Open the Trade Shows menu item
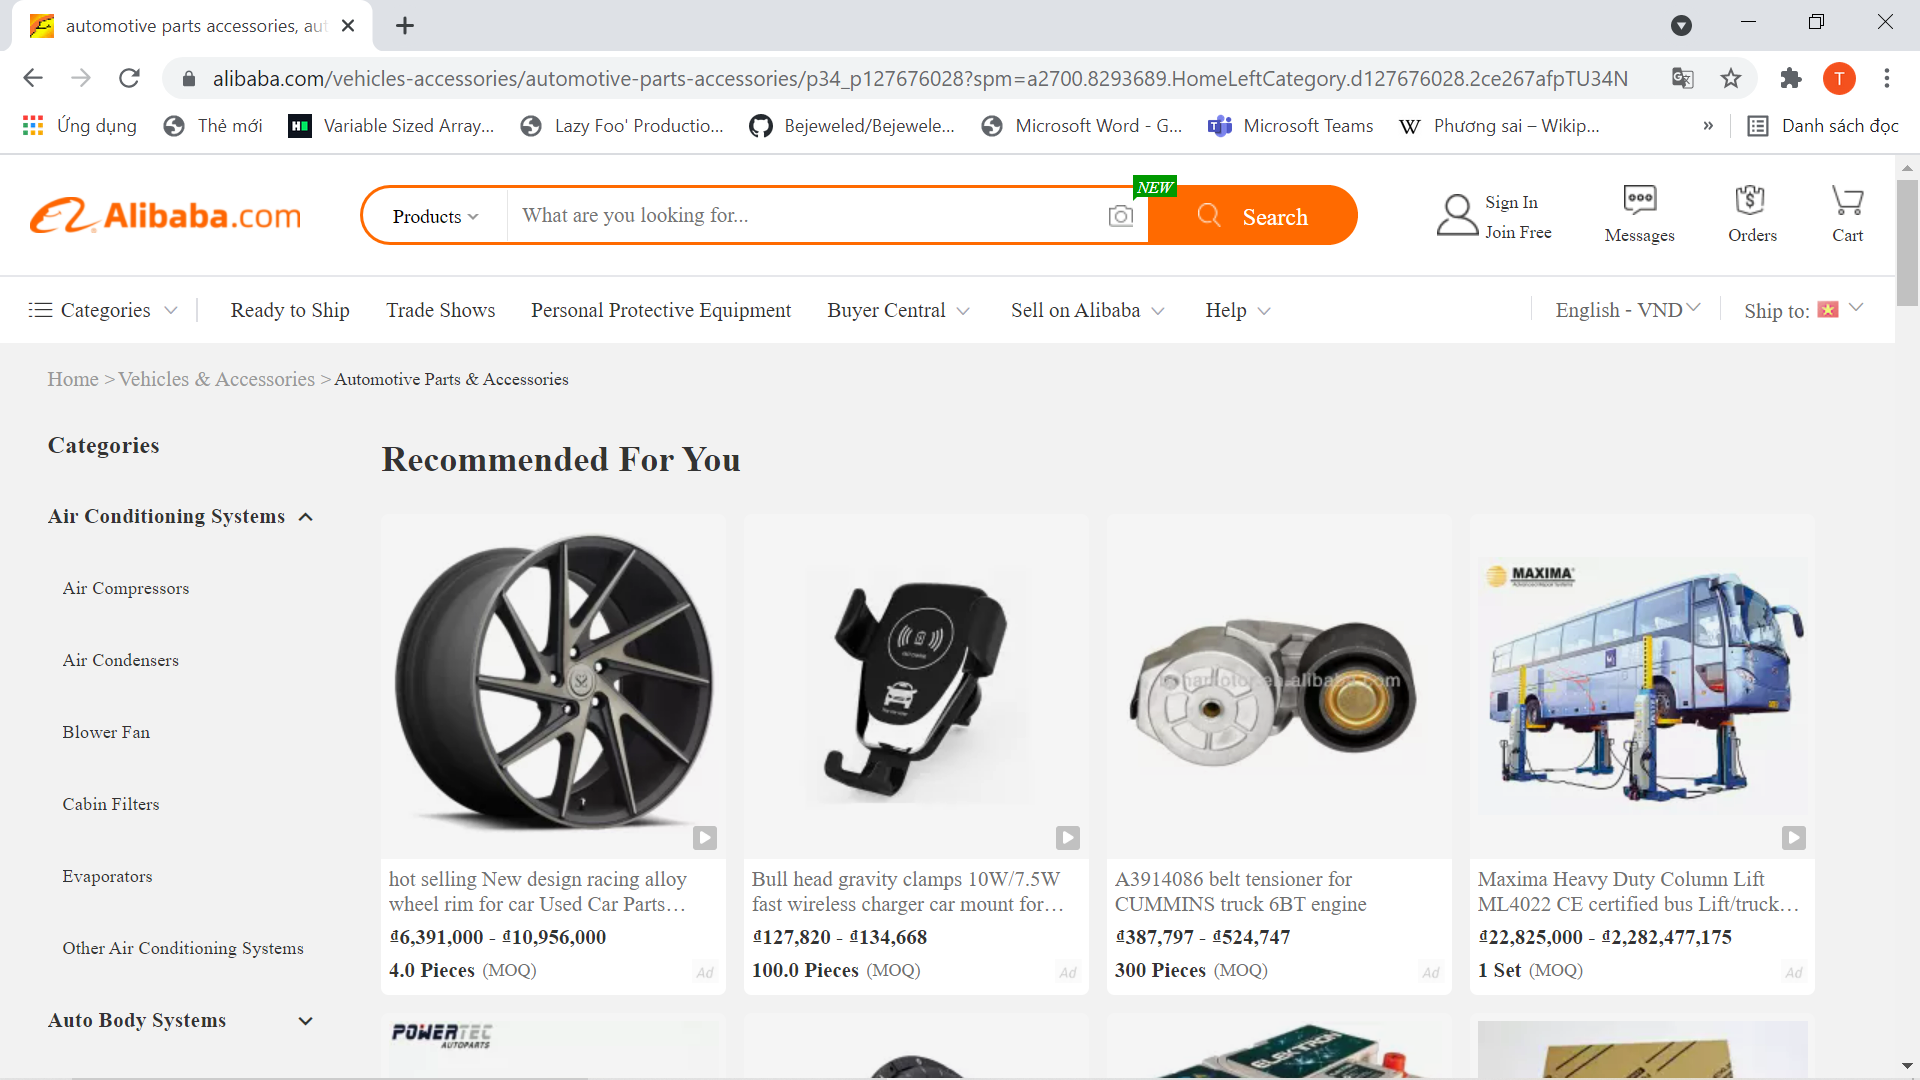This screenshot has width=1920, height=1080. coord(441,310)
